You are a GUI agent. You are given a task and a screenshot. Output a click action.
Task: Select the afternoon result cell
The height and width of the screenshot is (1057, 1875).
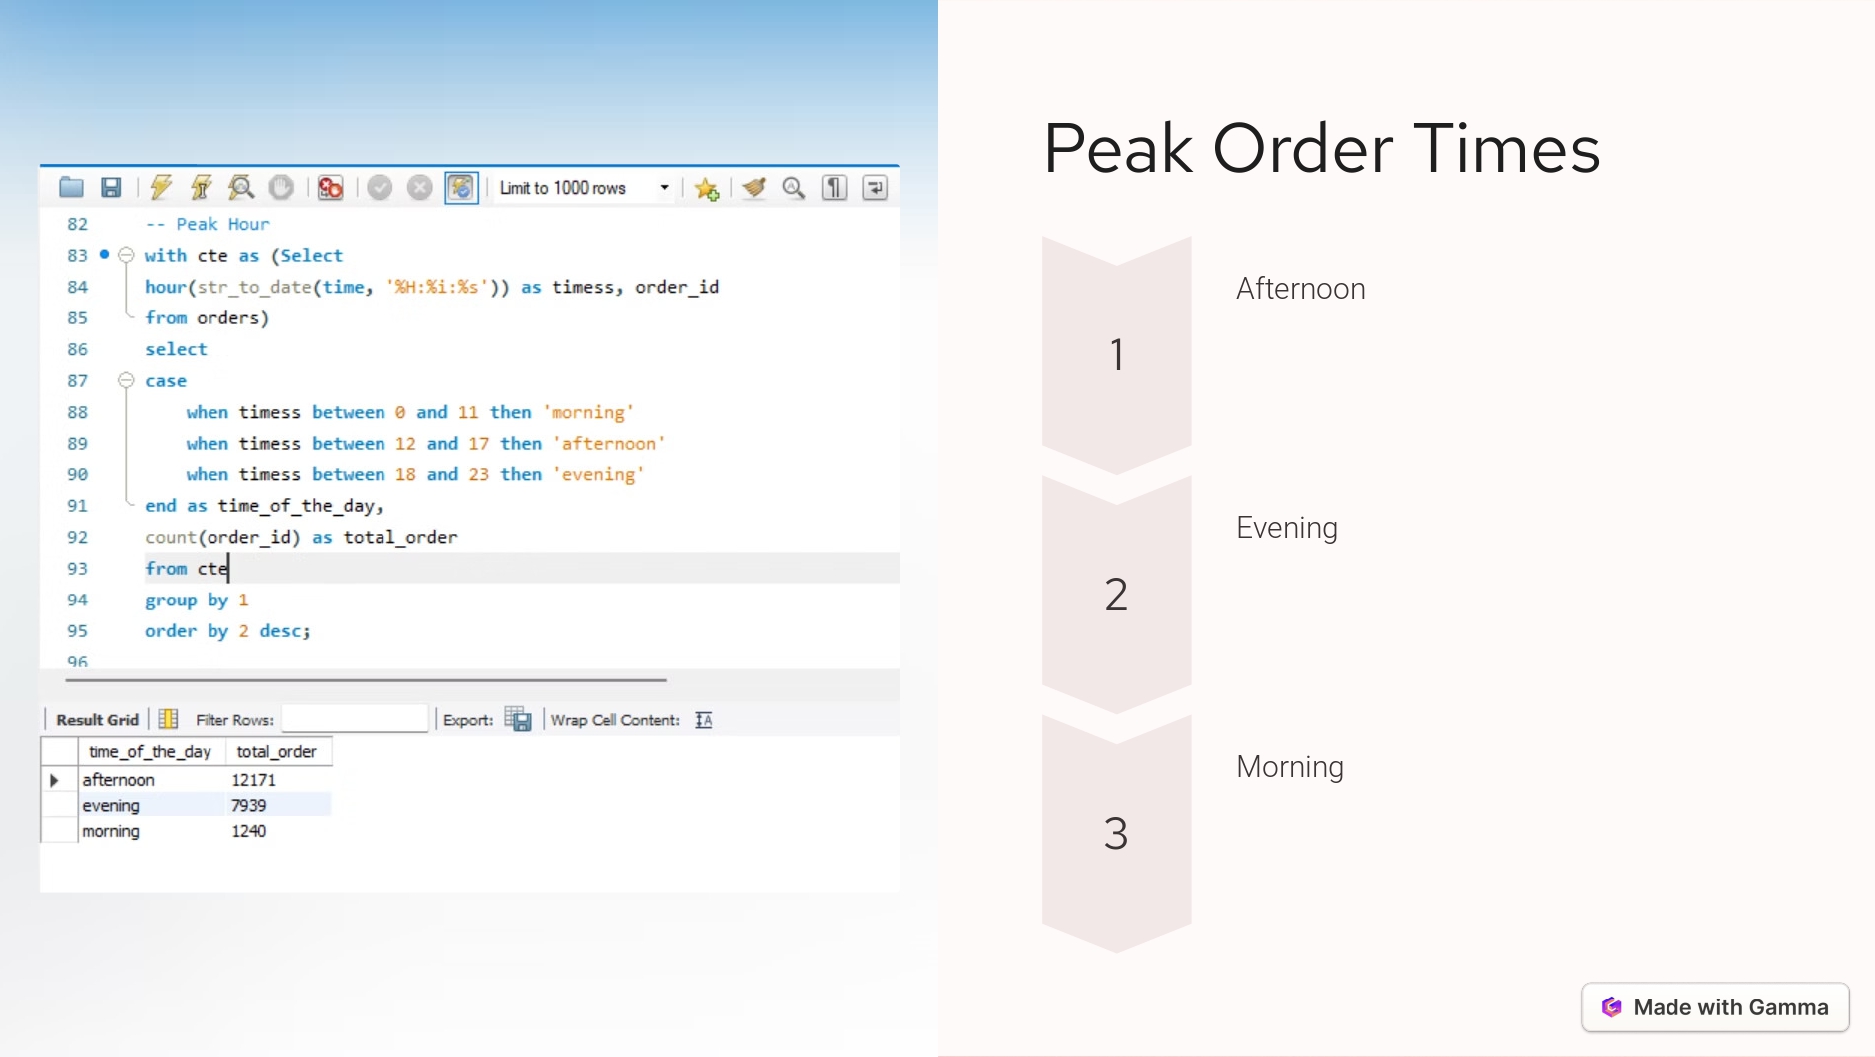click(152, 780)
